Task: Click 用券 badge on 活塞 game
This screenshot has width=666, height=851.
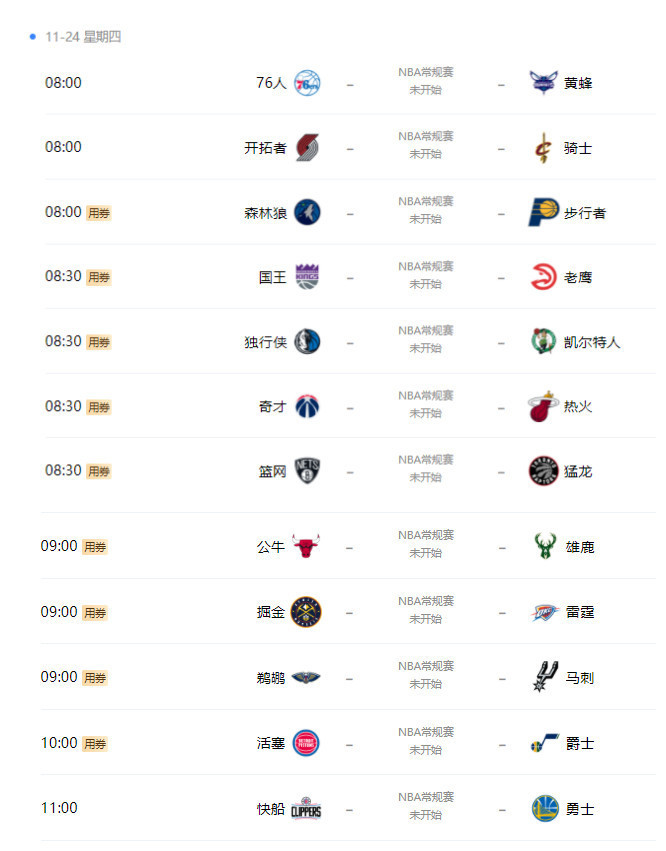Action: click(95, 744)
